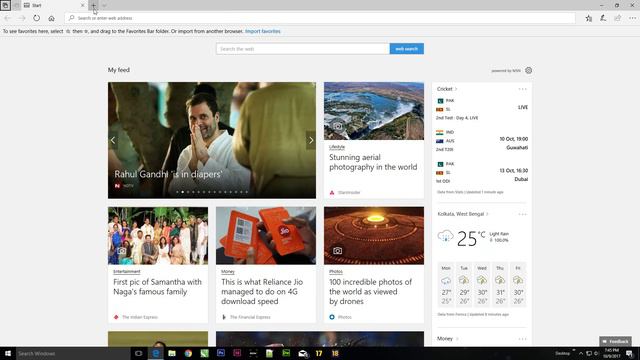This screenshot has width=640, height=360.
Task: Go to the Home page icon
Action: point(51,18)
